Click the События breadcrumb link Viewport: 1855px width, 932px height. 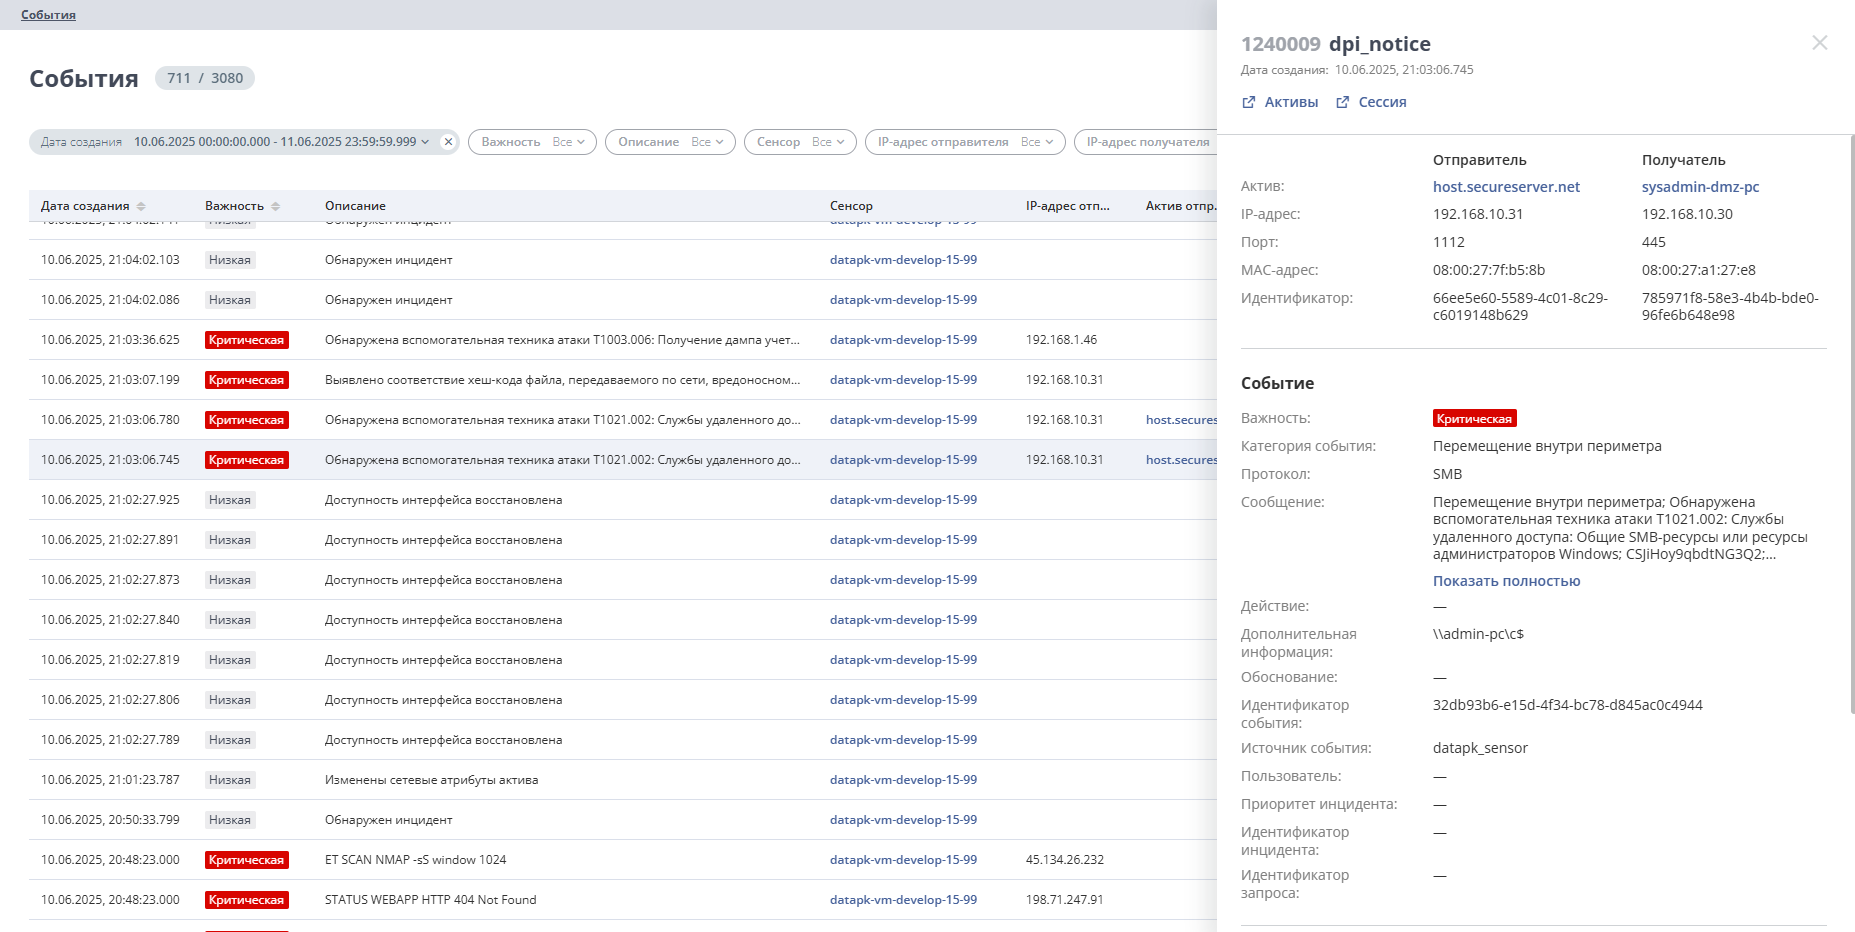pyautogui.click(x=48, y=15)
